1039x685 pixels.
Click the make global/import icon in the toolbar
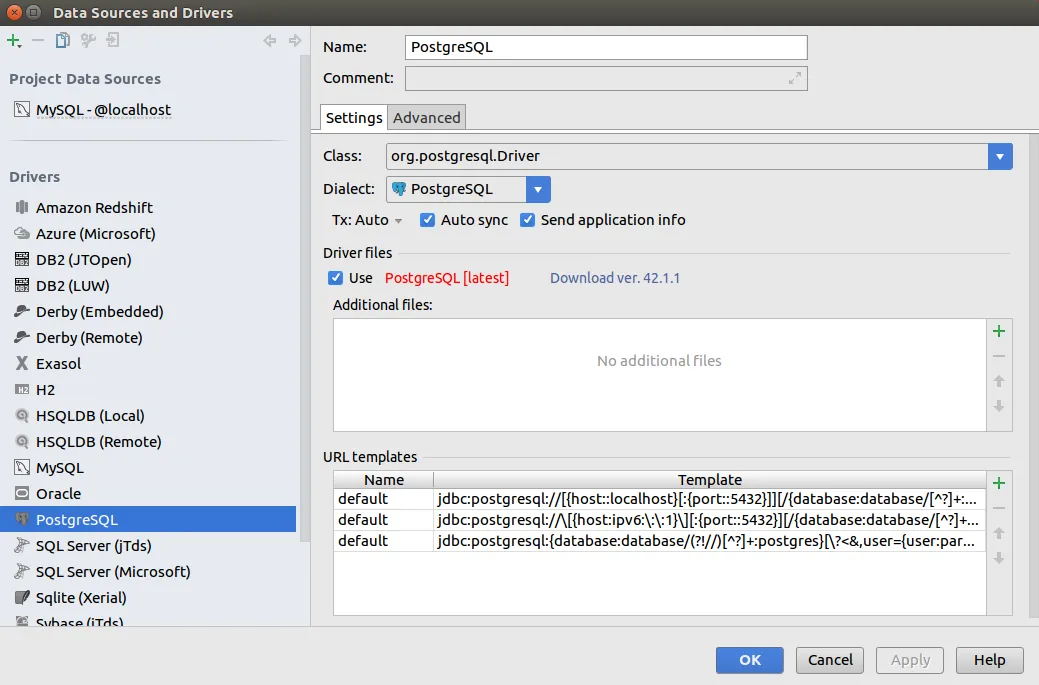(113, 40)
